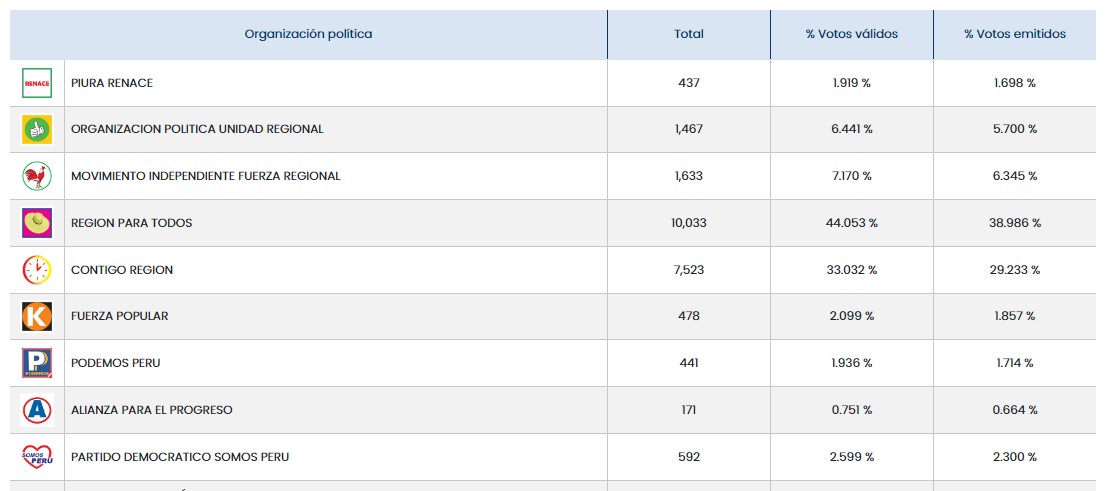This screenshot has height=491, width=1106.
Task: Select the PIURA RENACE name
Action: click(x=112, y=83)
